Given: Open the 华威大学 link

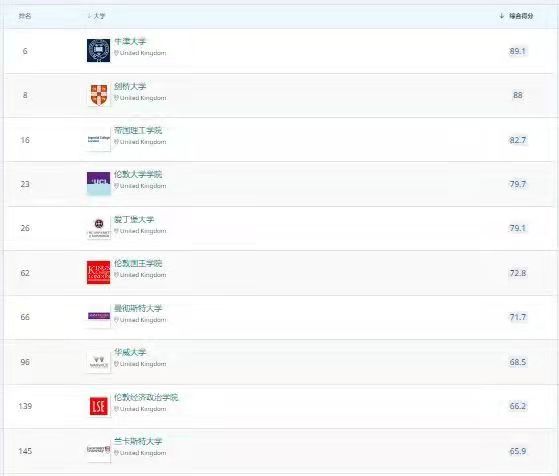Looking at the screenshot, I should pos(130,352).
